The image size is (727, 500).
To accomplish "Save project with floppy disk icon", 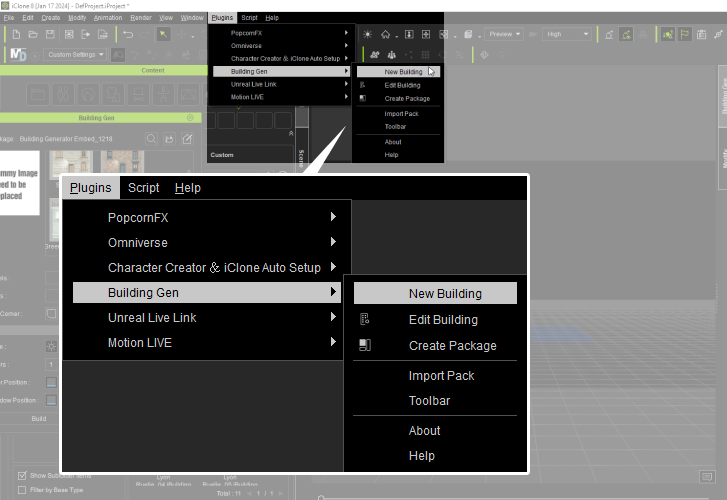I will tap(50, 34).
